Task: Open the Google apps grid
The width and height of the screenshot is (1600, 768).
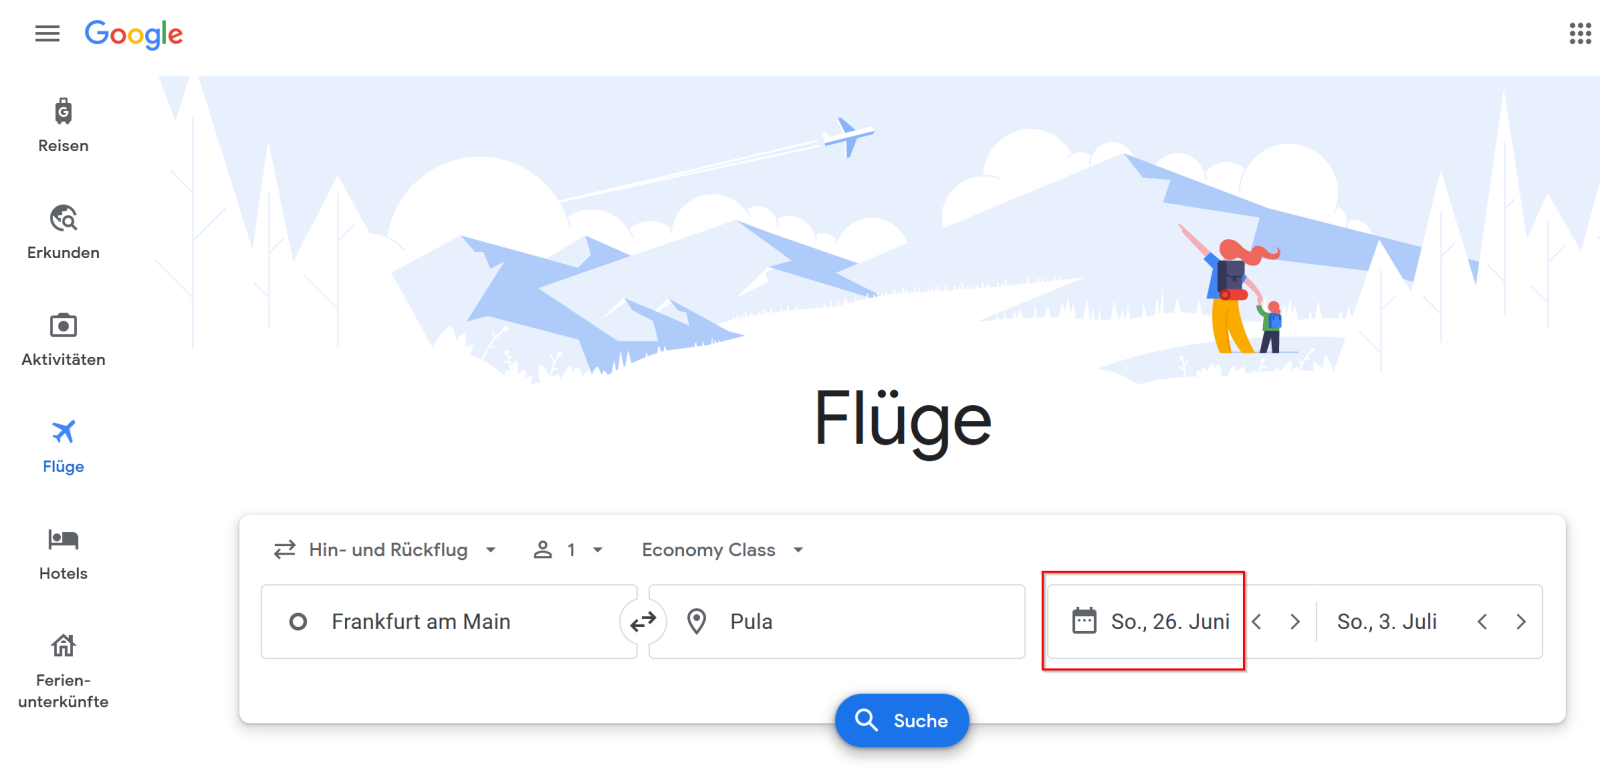Action: 1580,34
